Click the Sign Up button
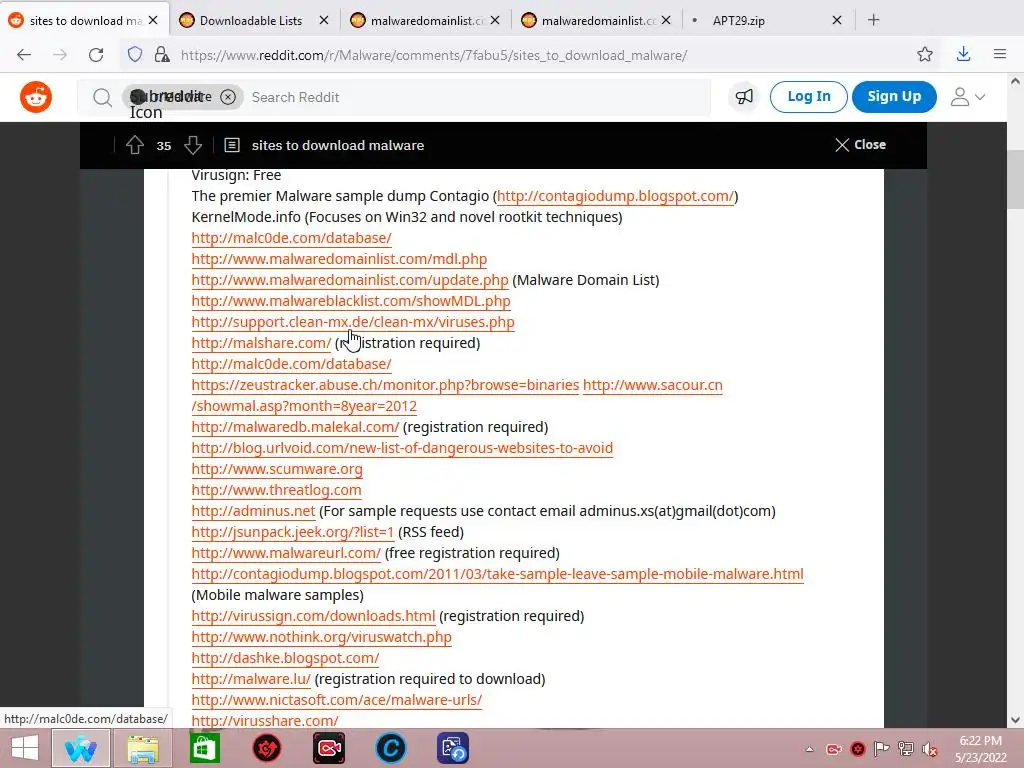The height and width of the screenshot is (768, 1024). [x=894, y=97]
